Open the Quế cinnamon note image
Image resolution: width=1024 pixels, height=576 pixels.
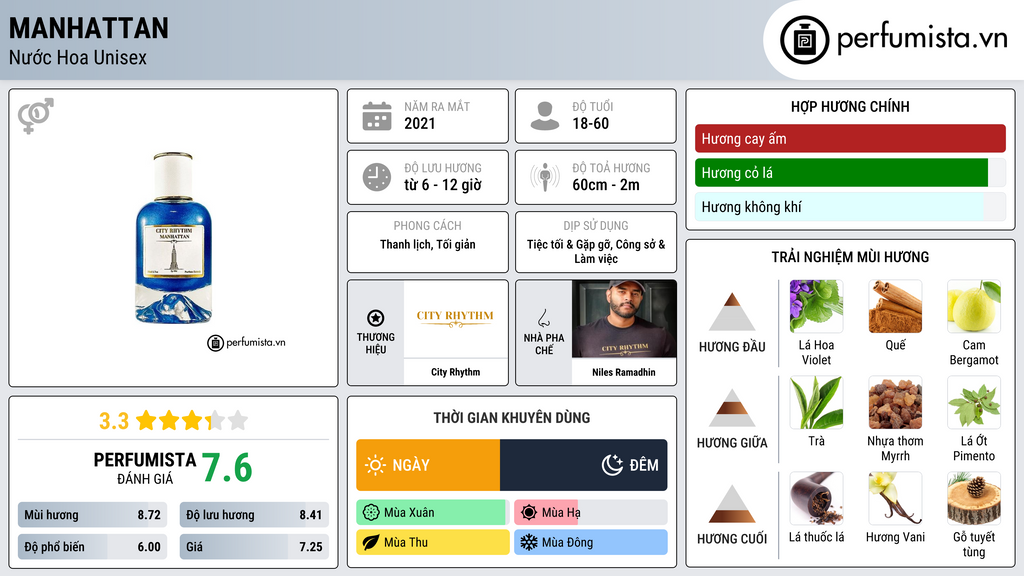[x=895, y=306]
